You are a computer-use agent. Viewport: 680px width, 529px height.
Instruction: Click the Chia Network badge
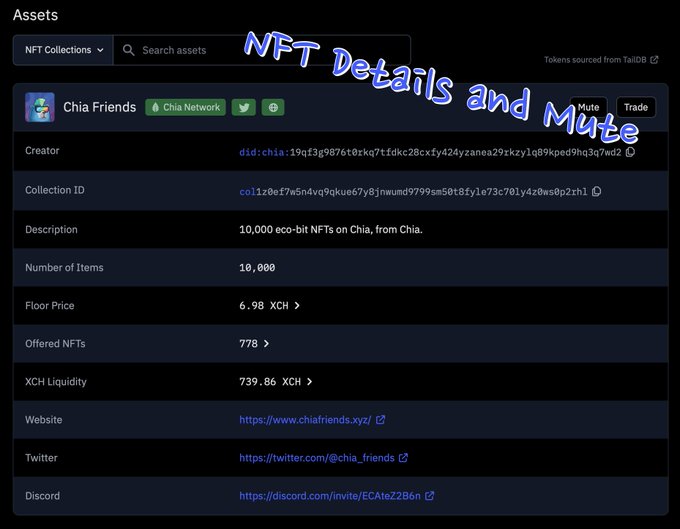coord(186,107)
